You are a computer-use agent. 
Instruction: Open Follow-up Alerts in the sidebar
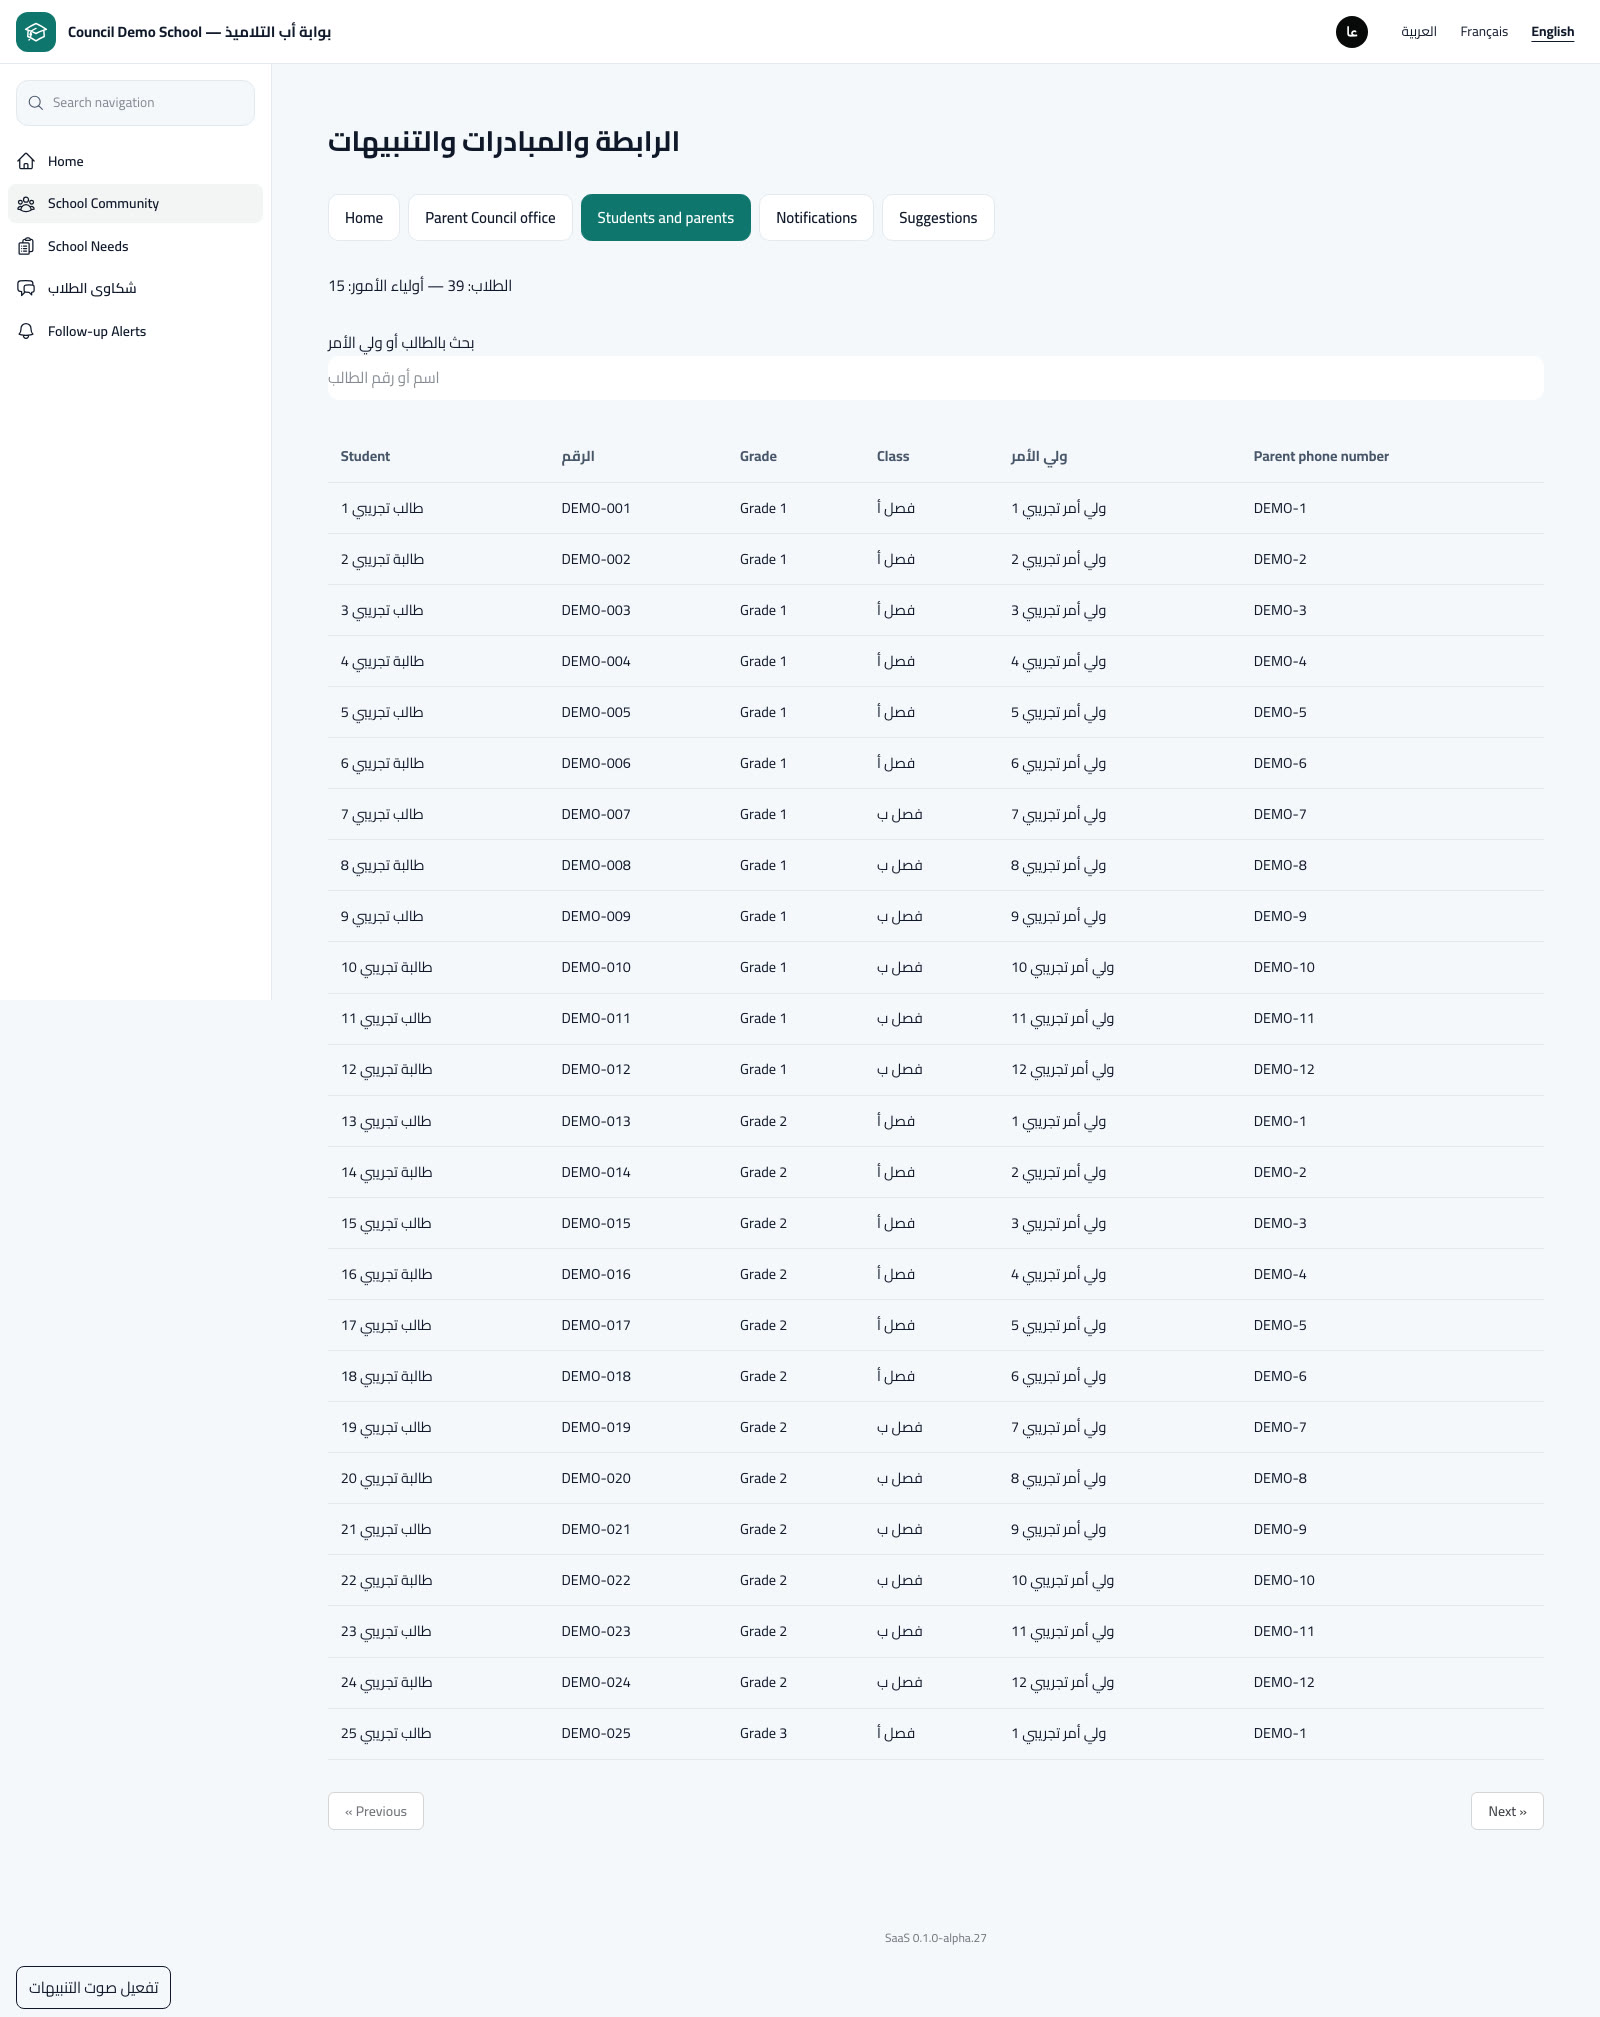tap(135, 331)
